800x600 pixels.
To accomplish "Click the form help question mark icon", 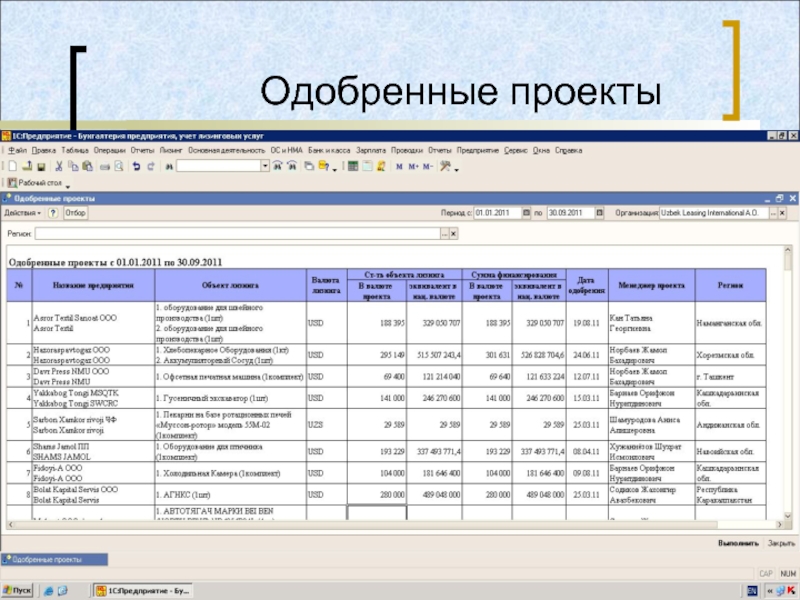I will (53, 213).
